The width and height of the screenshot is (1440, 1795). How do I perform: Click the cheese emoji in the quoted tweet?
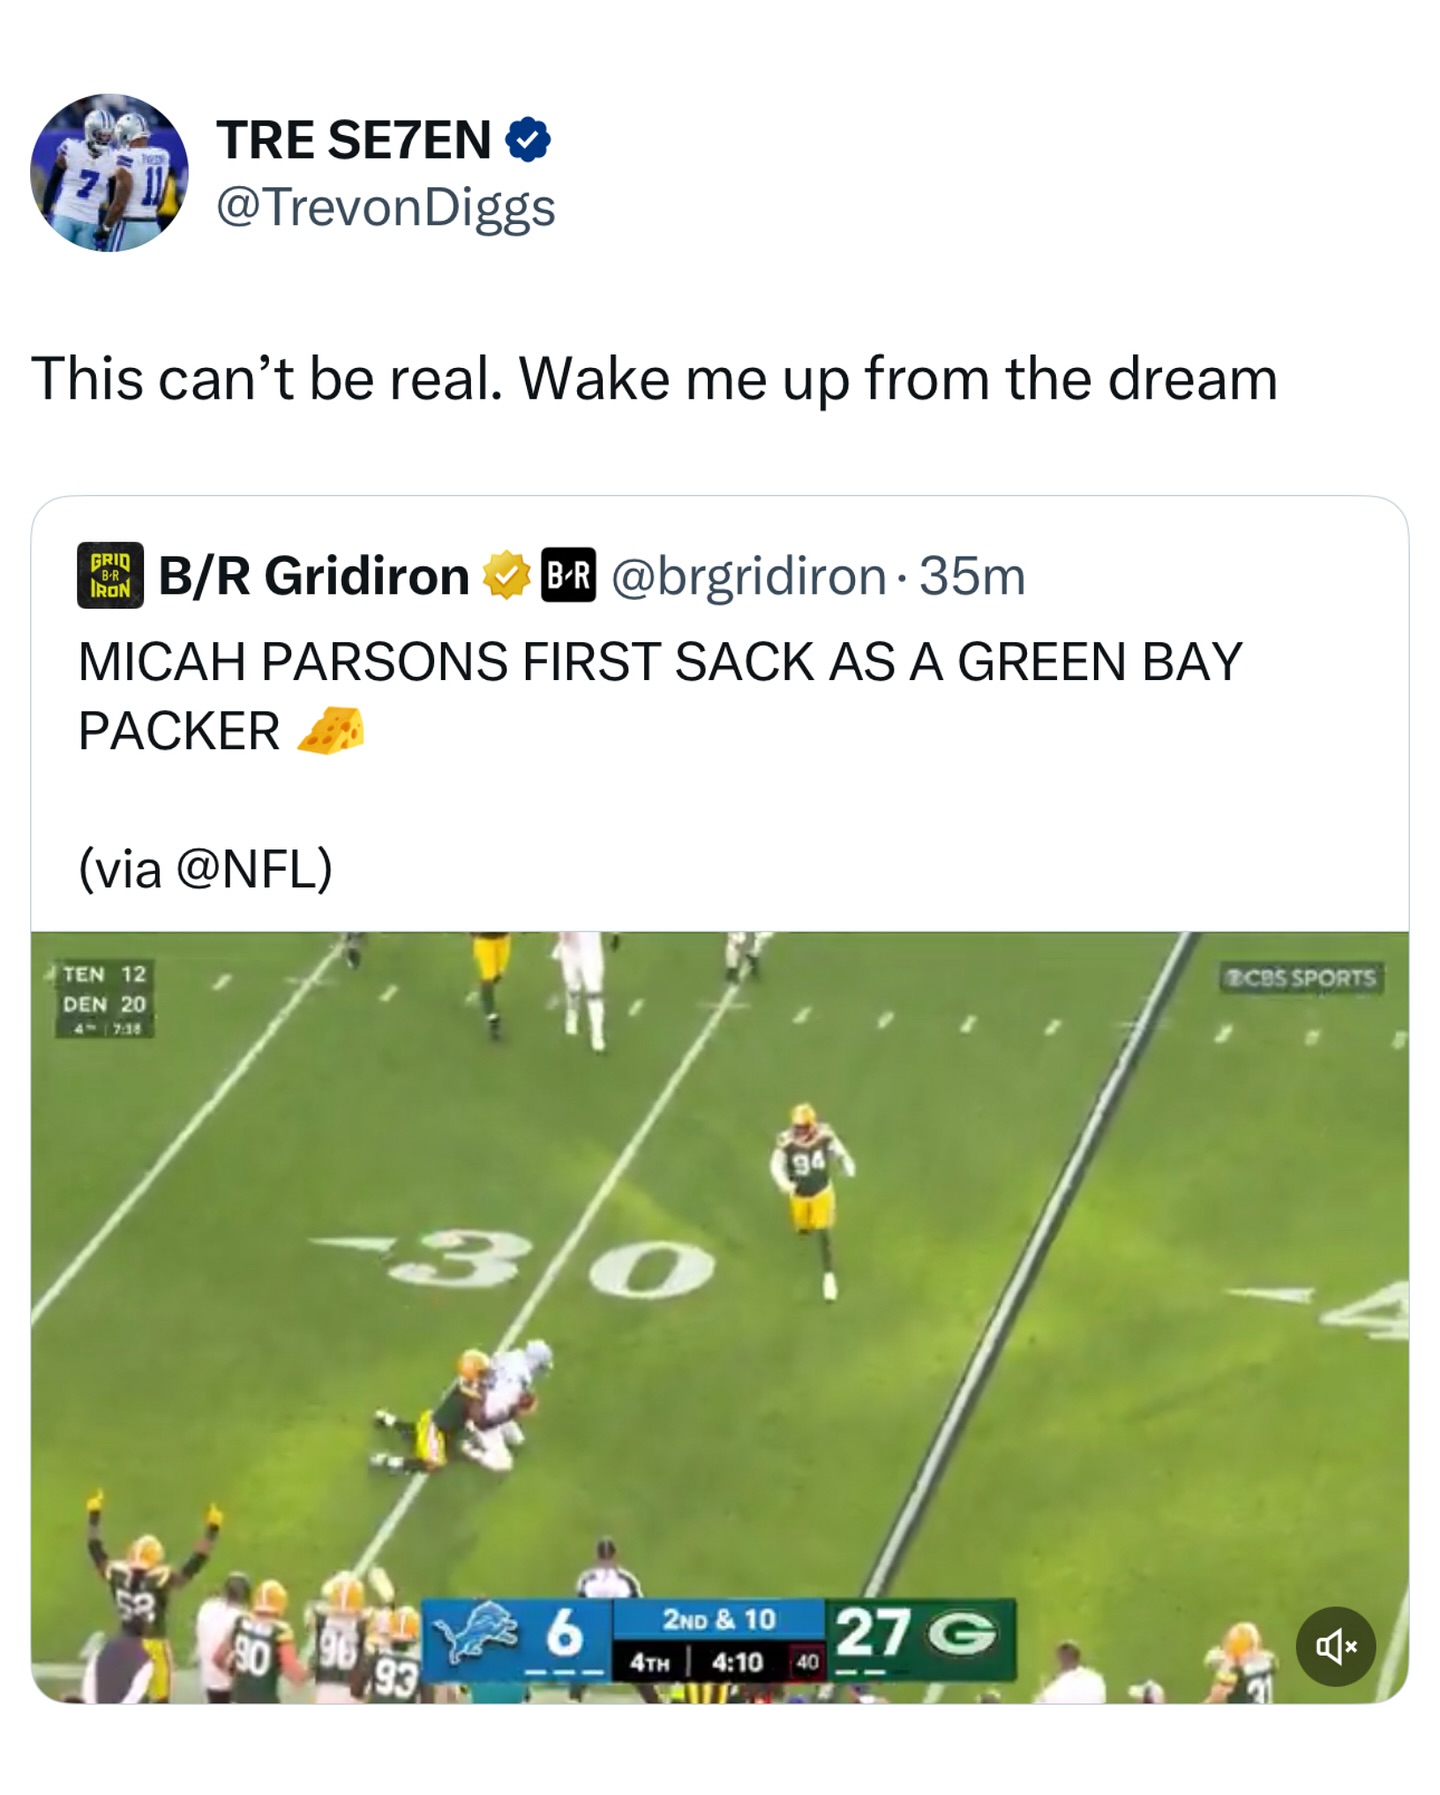tap(331, 731)
